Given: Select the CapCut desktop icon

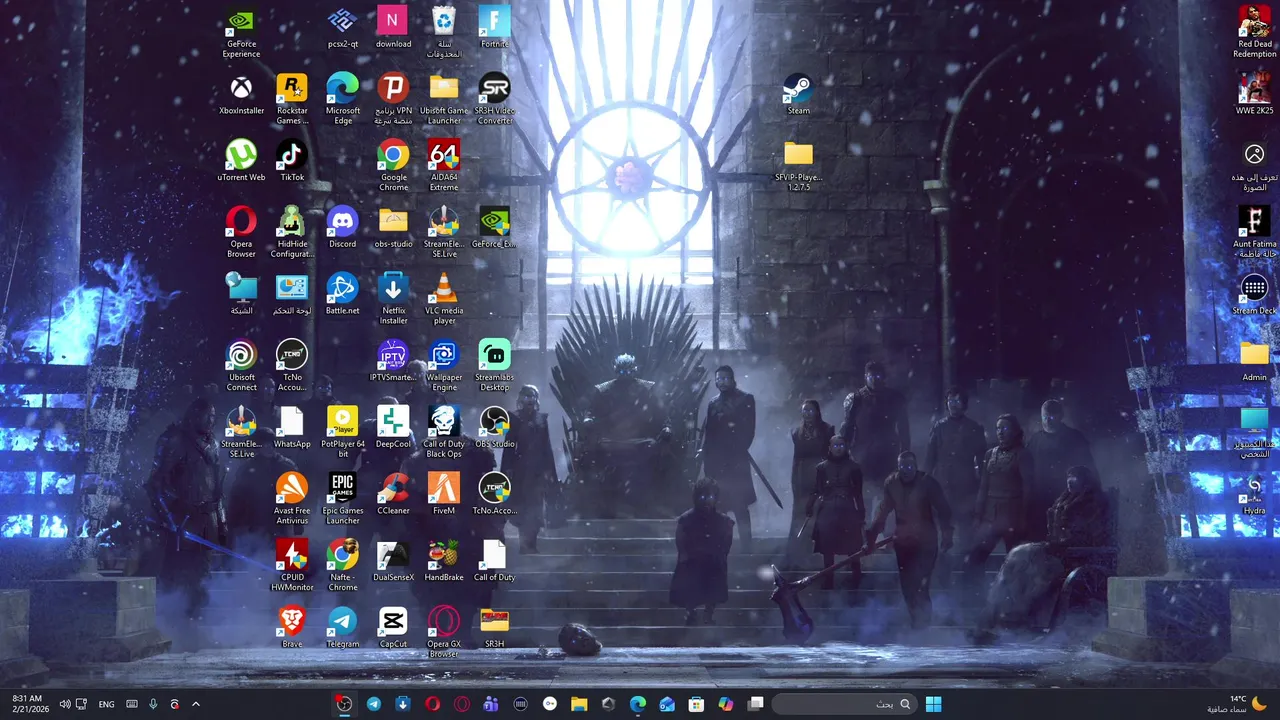Looking at the screenshot, I should tap(393, 628).
